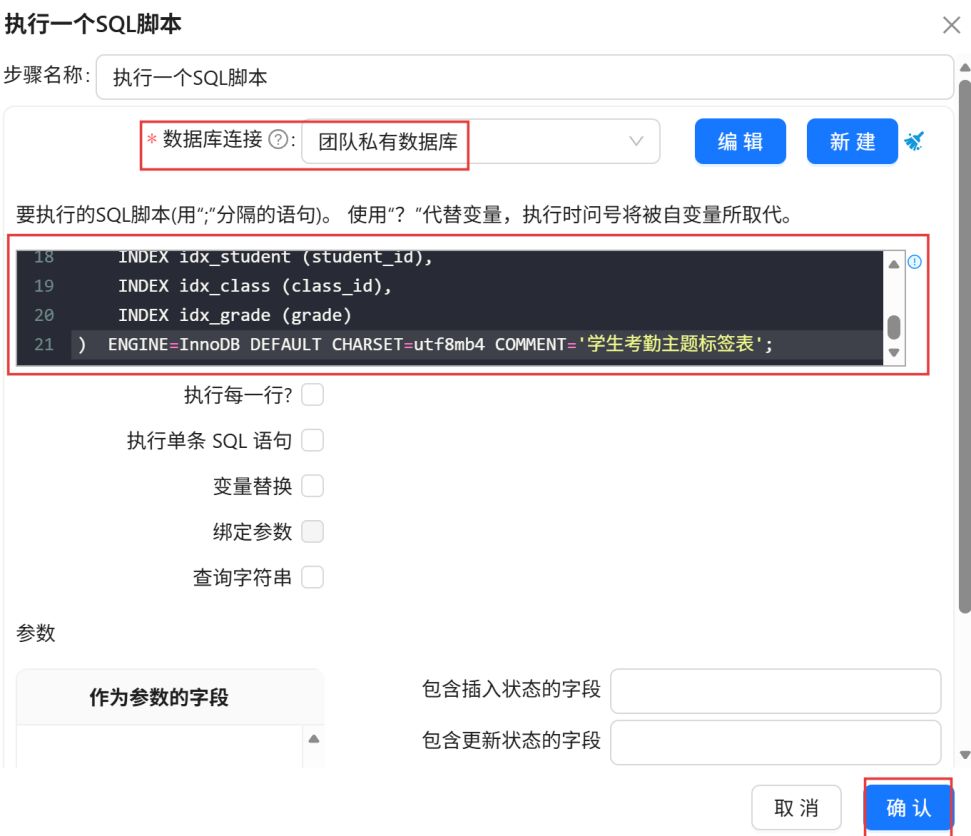
Task: Open the 团队私有数据库 connection dropdown
Action: [x=481, y=141]
